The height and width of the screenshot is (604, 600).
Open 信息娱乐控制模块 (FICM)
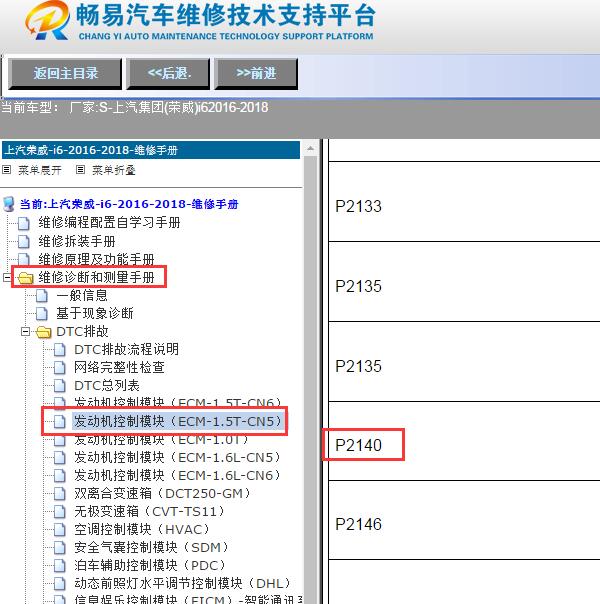click(188, 599)
